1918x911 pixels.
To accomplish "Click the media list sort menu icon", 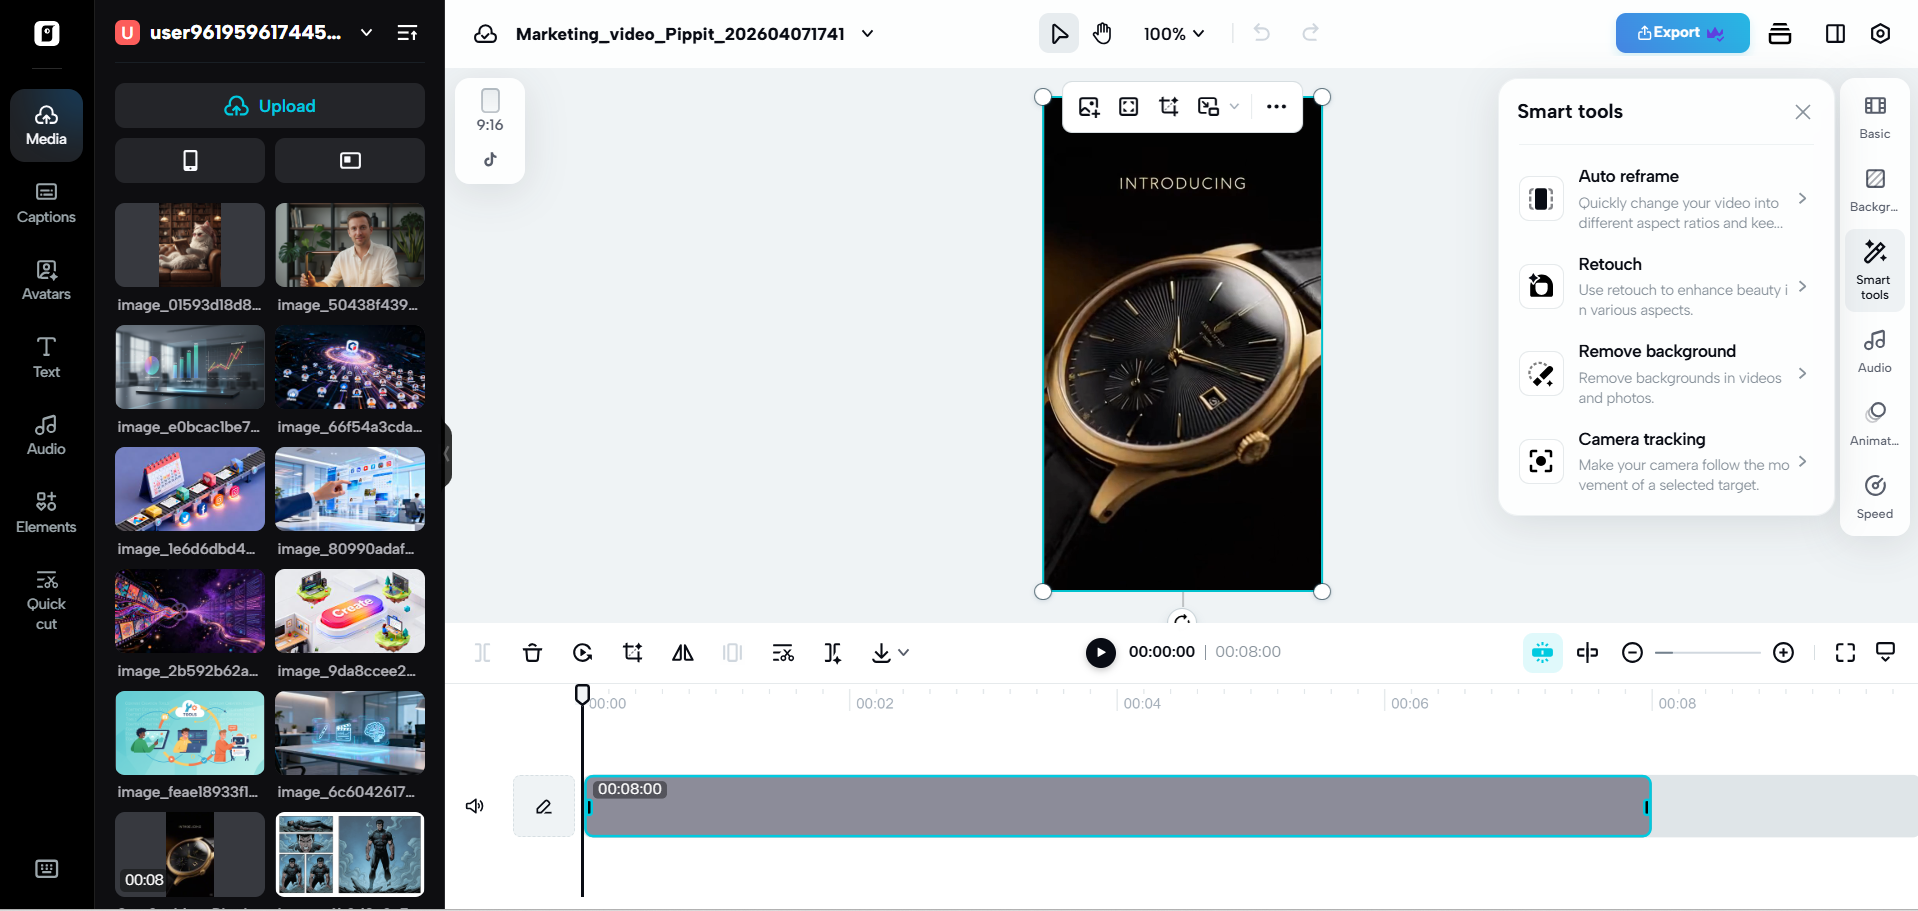I will click(x=407, y=33).
